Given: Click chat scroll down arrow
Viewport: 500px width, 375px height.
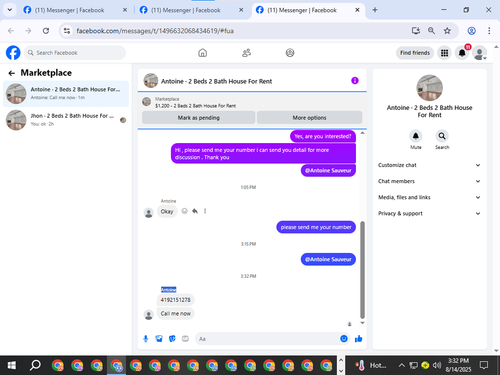Looking at the screenshot, I should pos(362,323).
